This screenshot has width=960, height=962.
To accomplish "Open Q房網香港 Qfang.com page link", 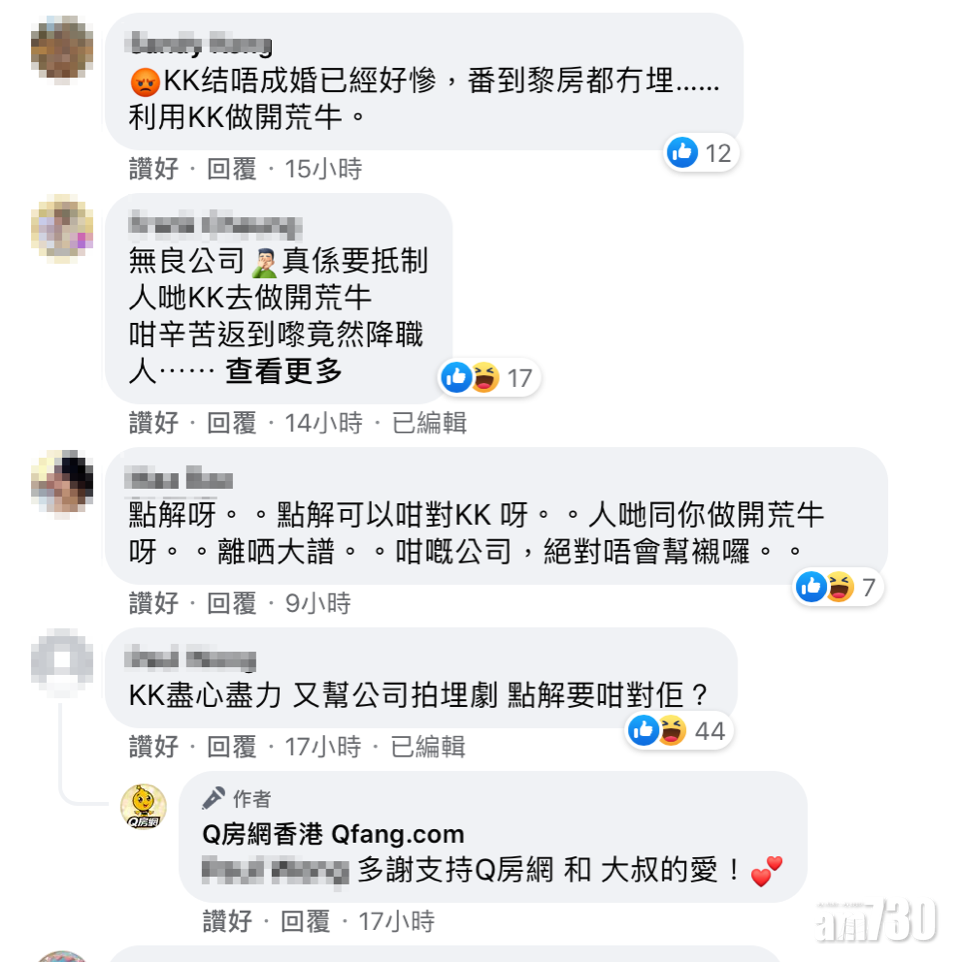I will click(333, 834).
